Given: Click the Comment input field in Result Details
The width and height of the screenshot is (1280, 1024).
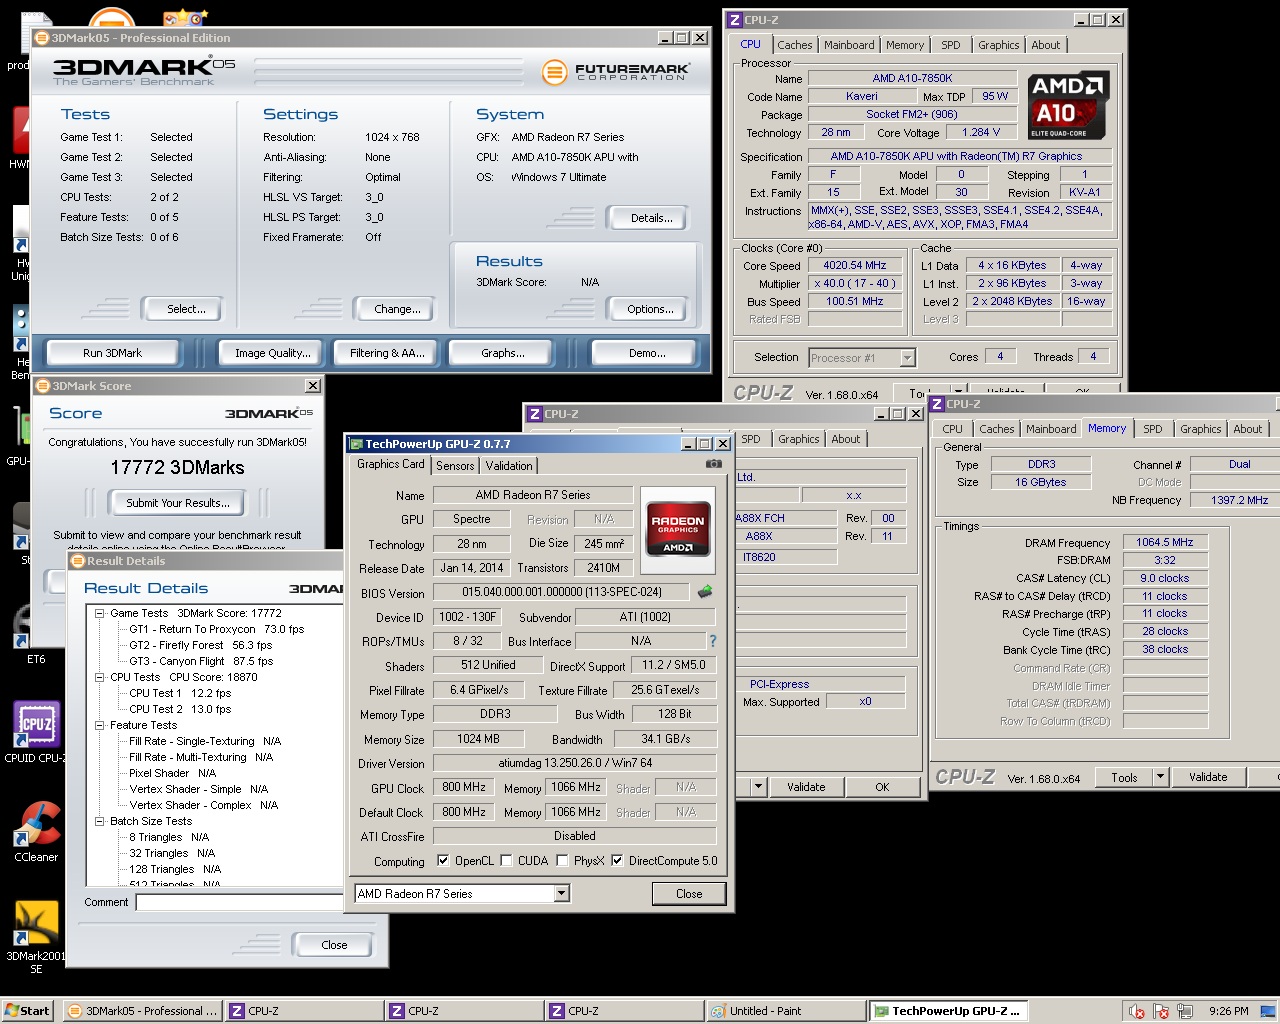Looking at the screenshot, I should click(240, 902).
